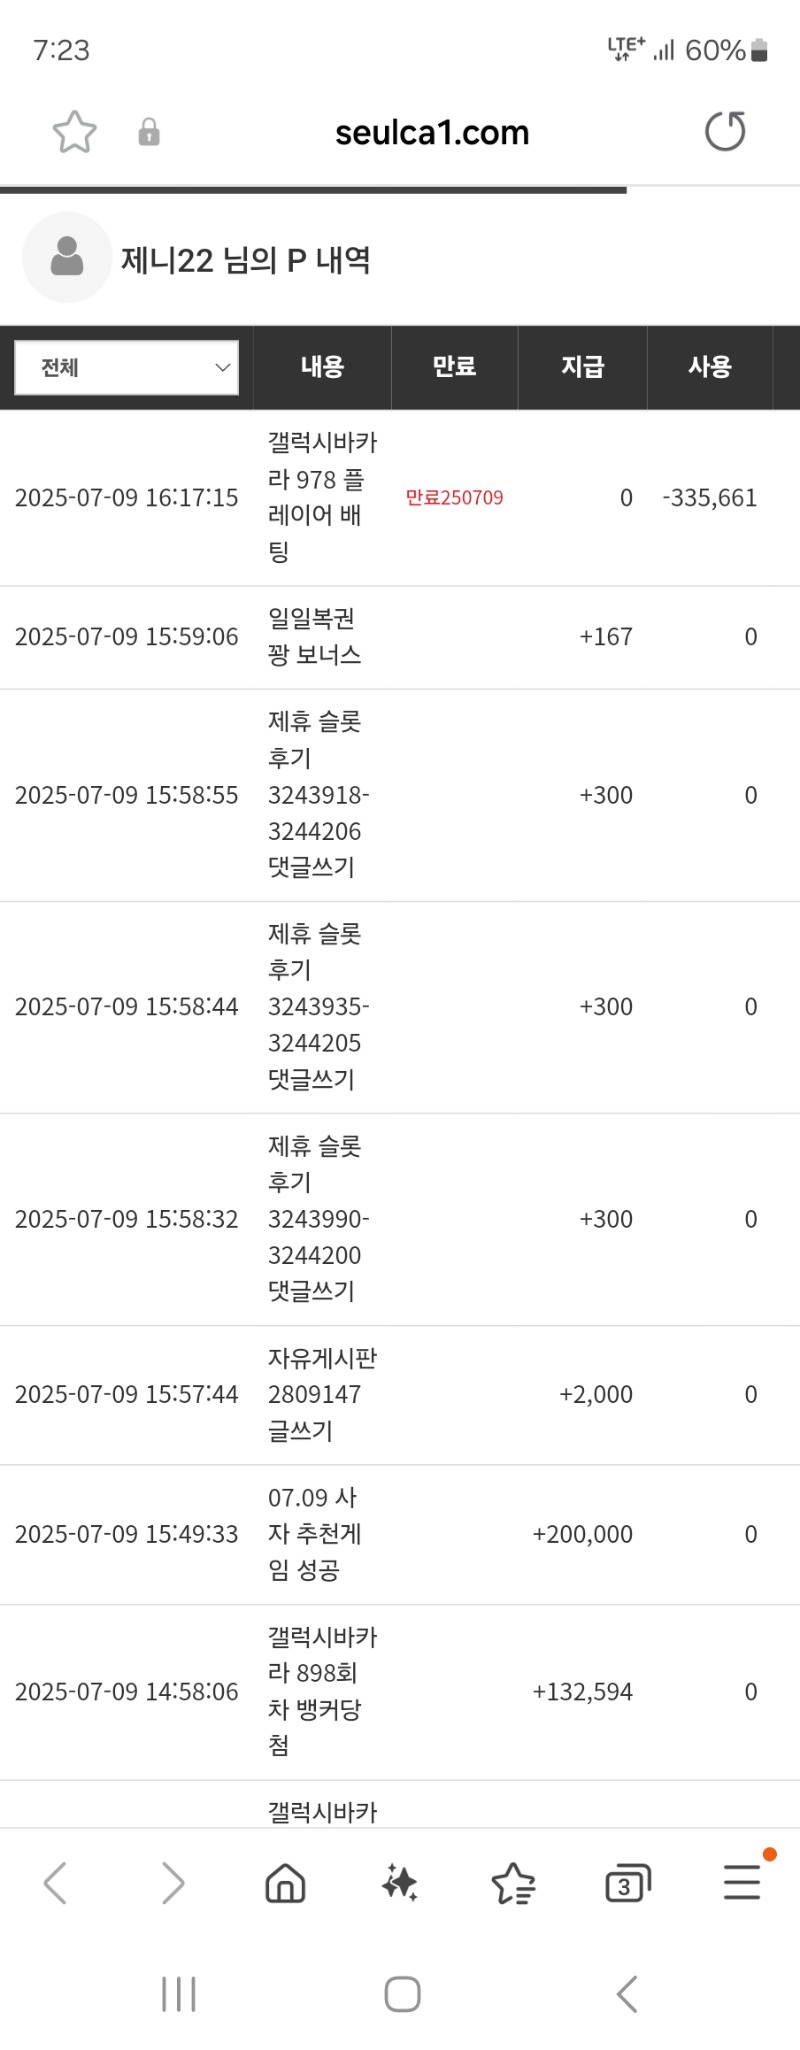Viewport: 800px width, 2050px height.
Task: Tap the padlock site security icon
Action: pyautogui.click(x=149, y=132)
